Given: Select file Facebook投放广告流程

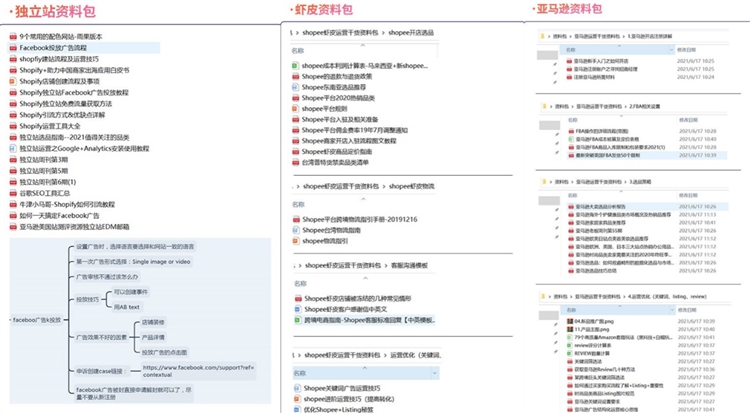Looking at the screenshot, I should pyautogui.click(x=53, y=48).
